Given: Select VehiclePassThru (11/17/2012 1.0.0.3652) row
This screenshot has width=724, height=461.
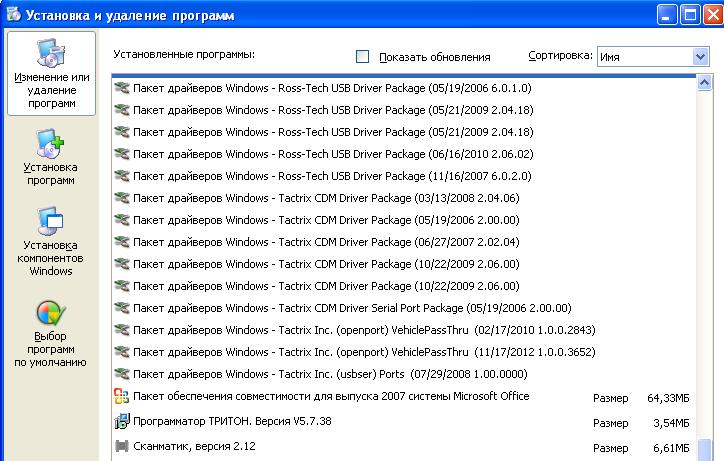Looking at the screenshot, I should (x=404, y=352).
